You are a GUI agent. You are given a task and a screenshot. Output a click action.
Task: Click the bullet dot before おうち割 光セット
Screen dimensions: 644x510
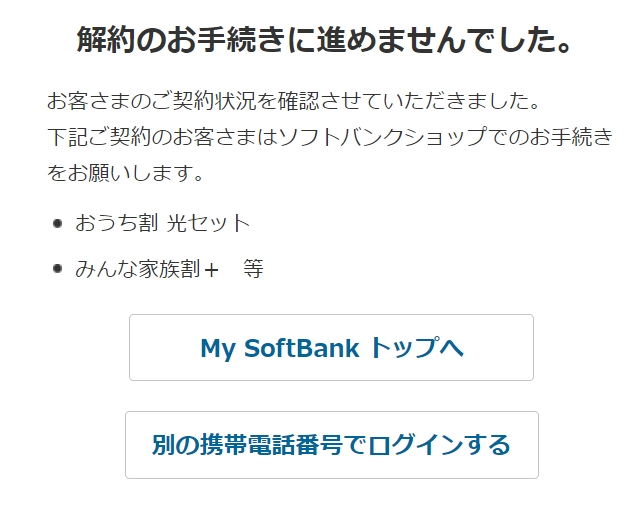[57, 223]
